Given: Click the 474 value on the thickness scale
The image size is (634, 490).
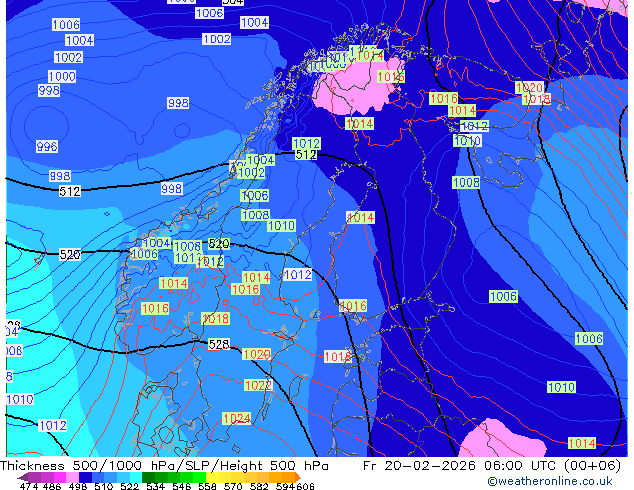Looking at the screenshot, I should tap(29, 486).
